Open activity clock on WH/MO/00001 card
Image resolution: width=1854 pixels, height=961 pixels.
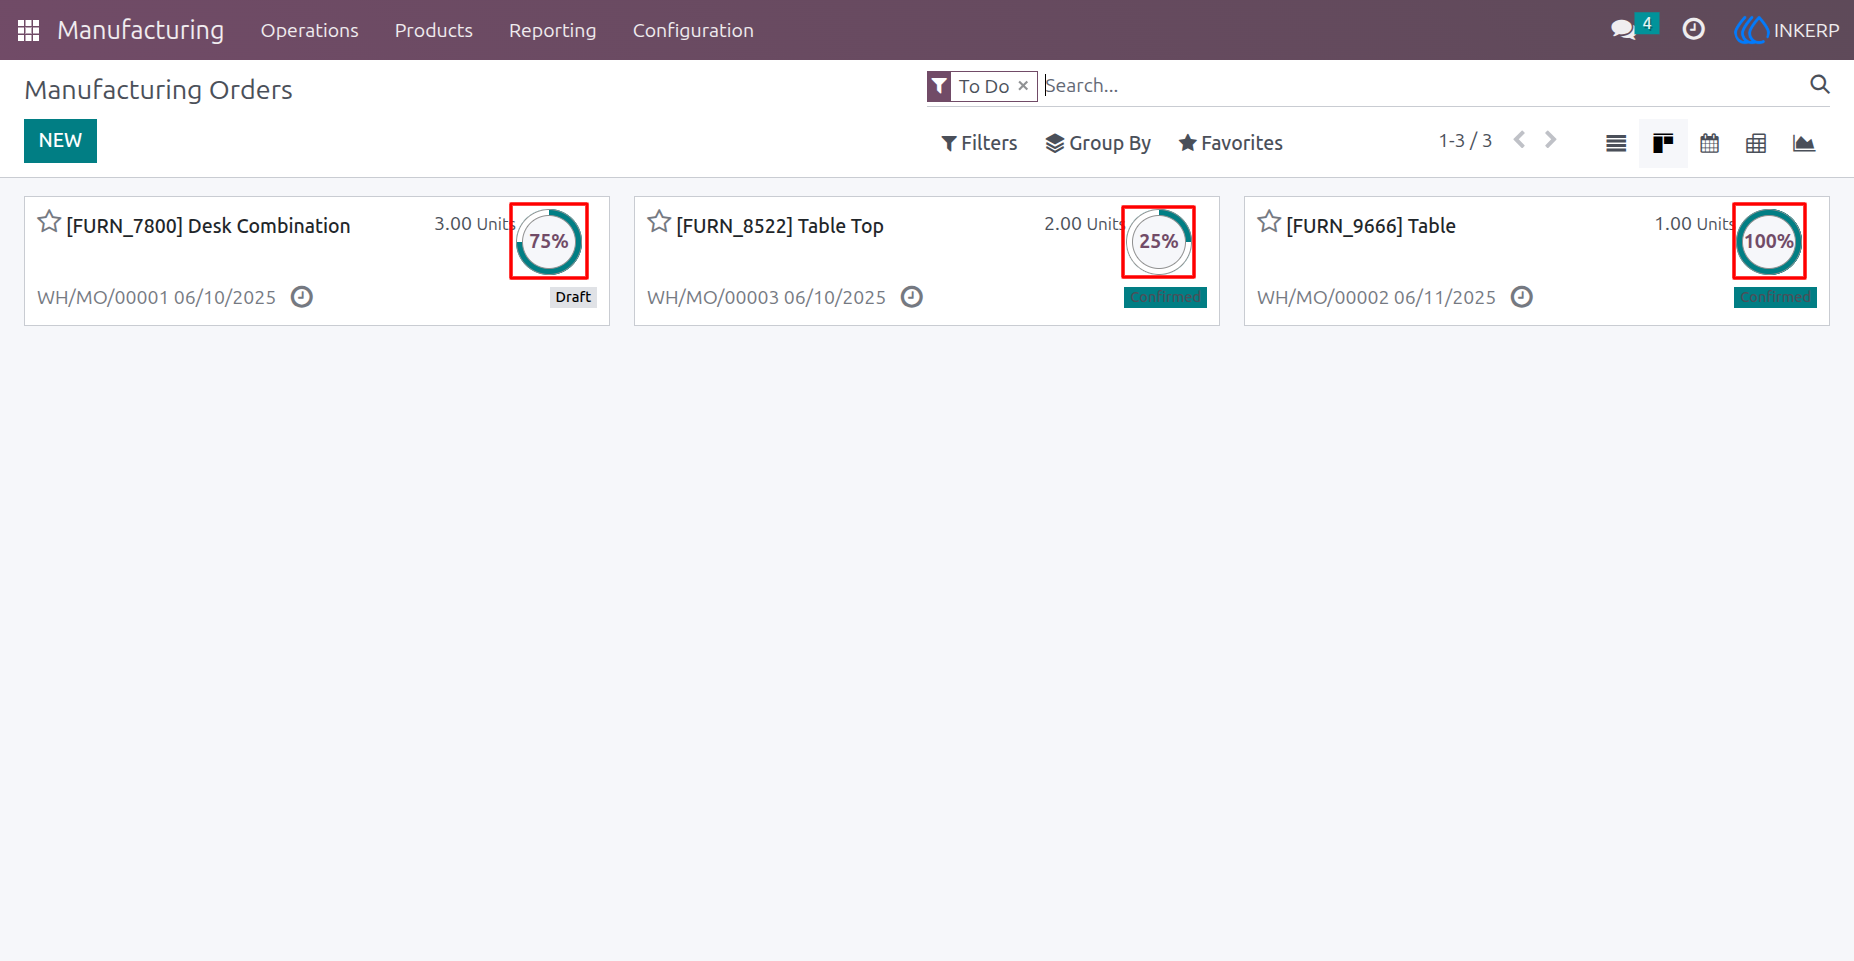[302, 297]
